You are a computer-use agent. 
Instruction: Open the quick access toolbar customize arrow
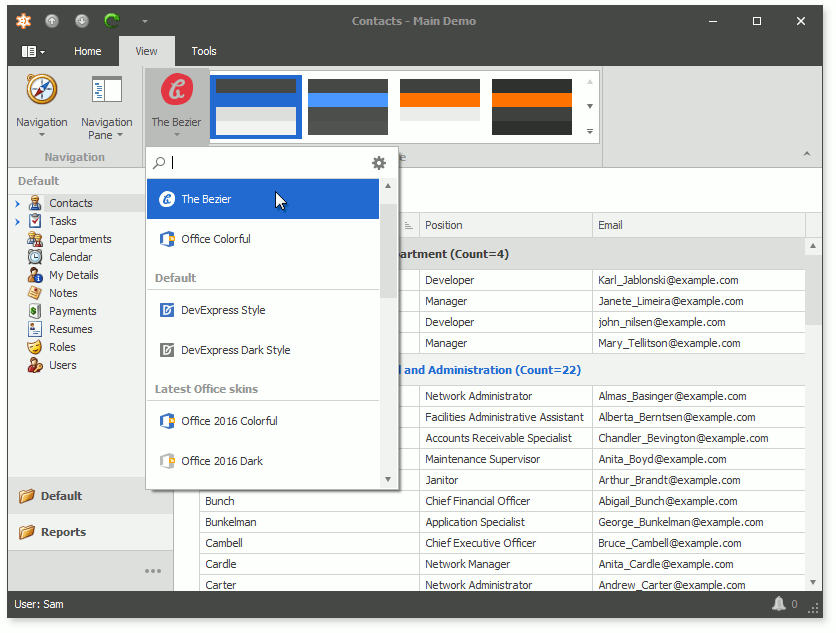[144, 21]
